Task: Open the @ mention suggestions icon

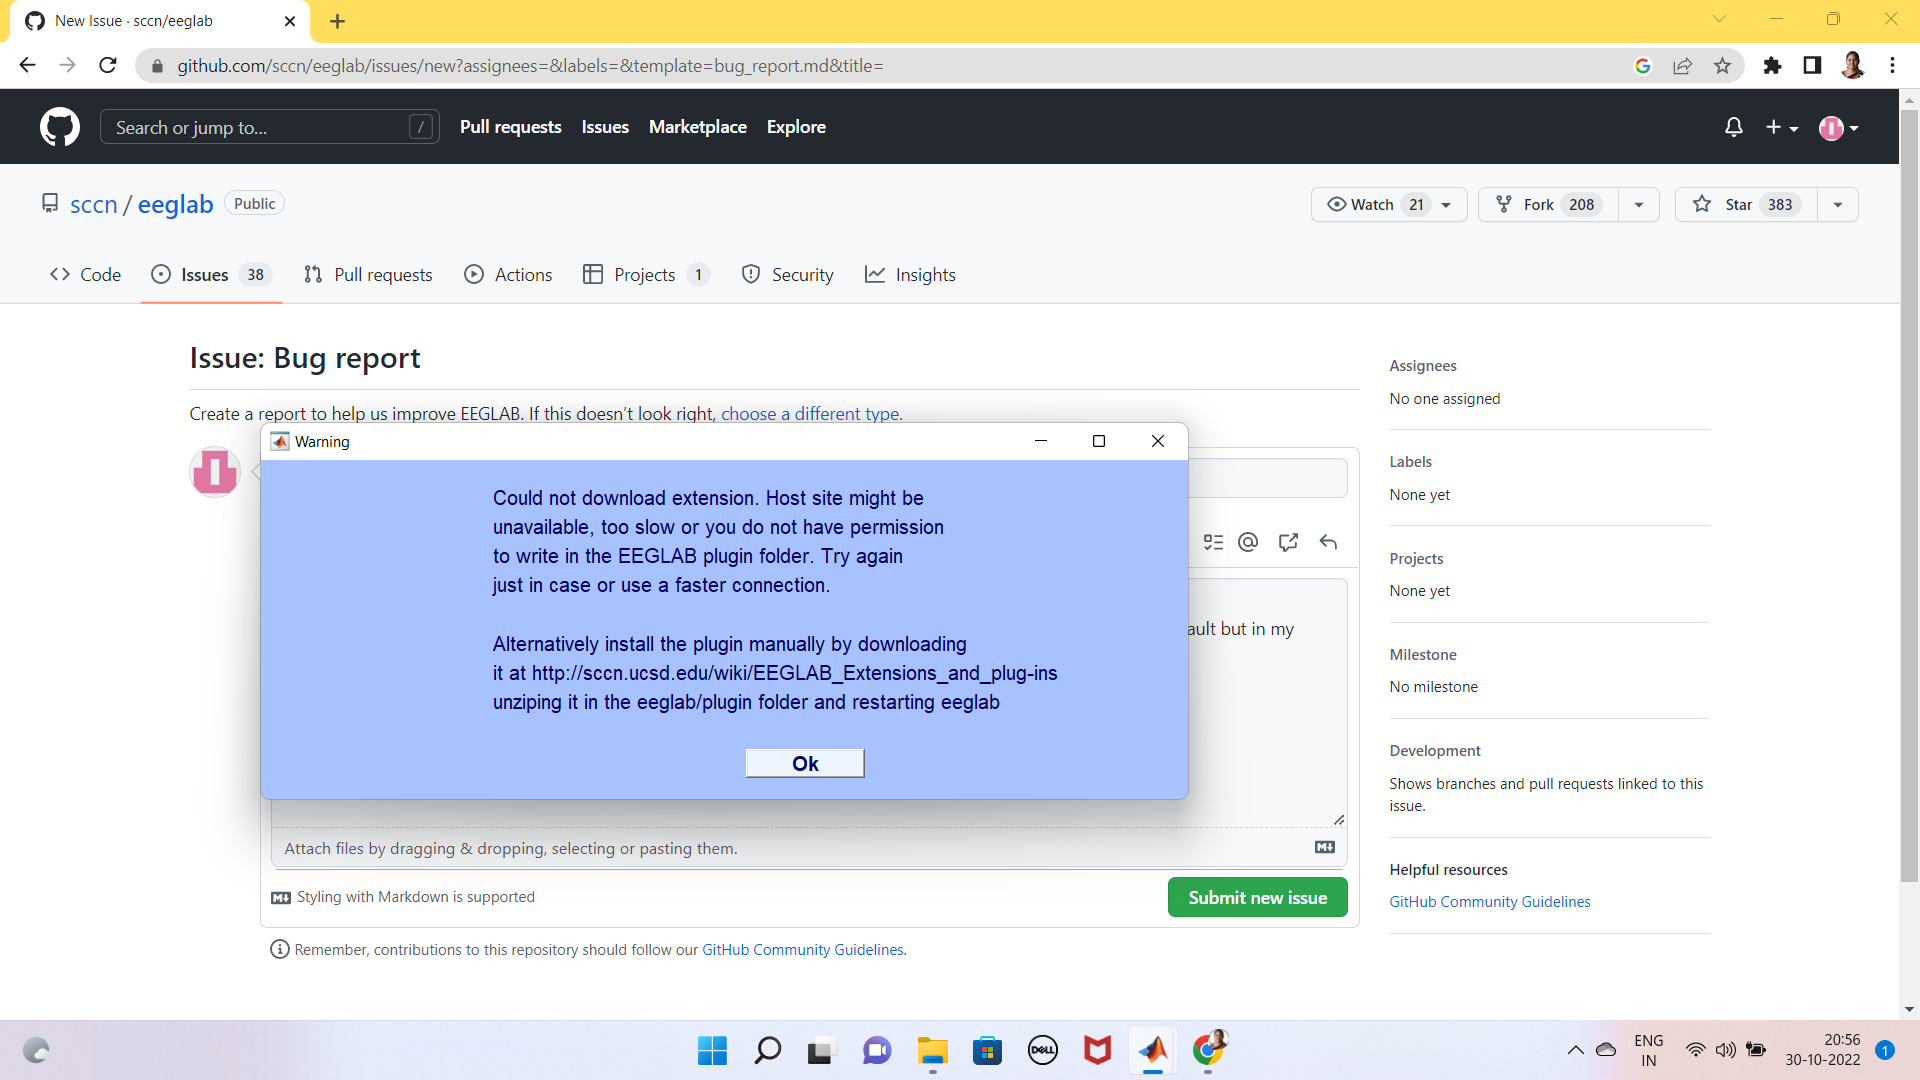Action: pos(1247,542)
